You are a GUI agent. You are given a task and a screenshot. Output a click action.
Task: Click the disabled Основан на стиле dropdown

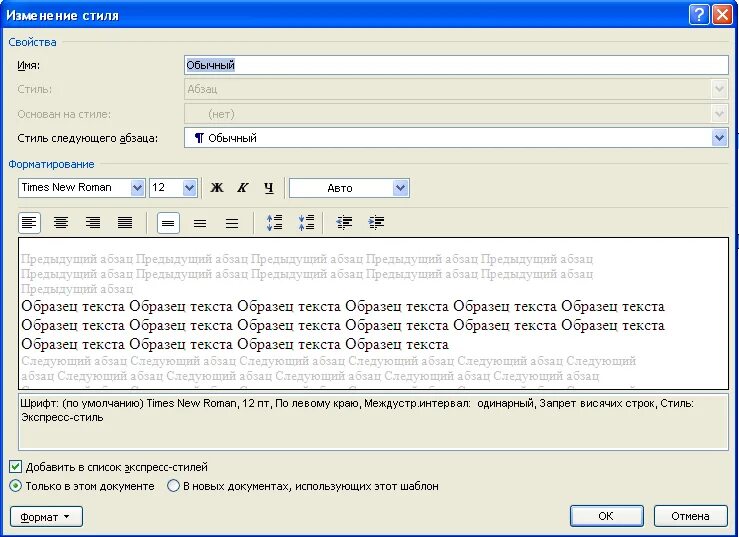click(456, 114)
